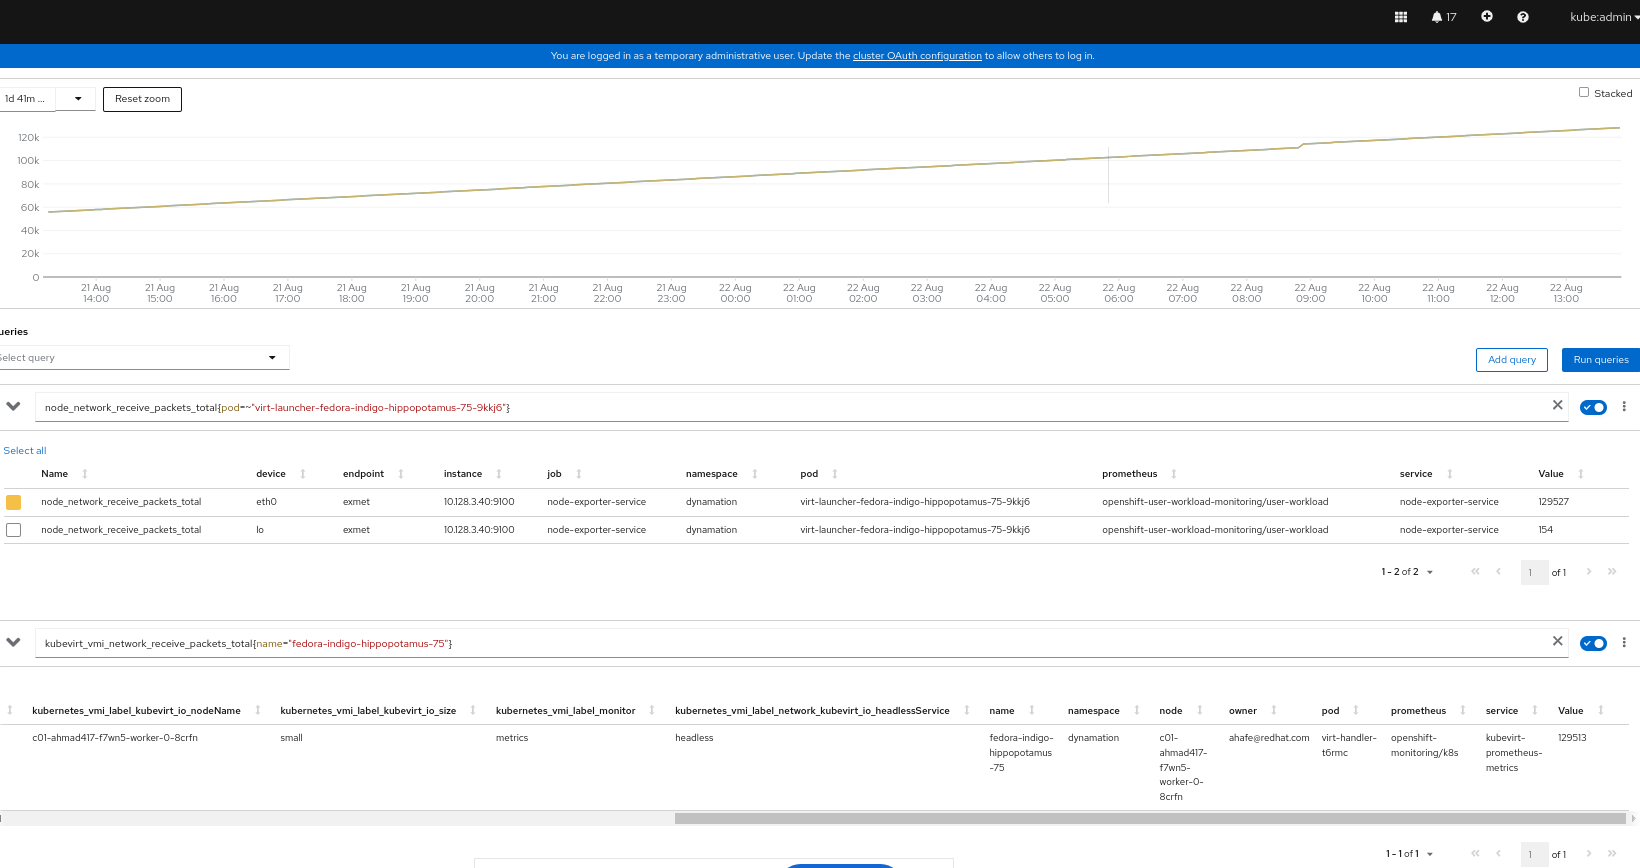Toggle eth0 series color swatch
The width and height of the screenshot is (1640, 868).
pyautogui.click(x=13, y=502)
